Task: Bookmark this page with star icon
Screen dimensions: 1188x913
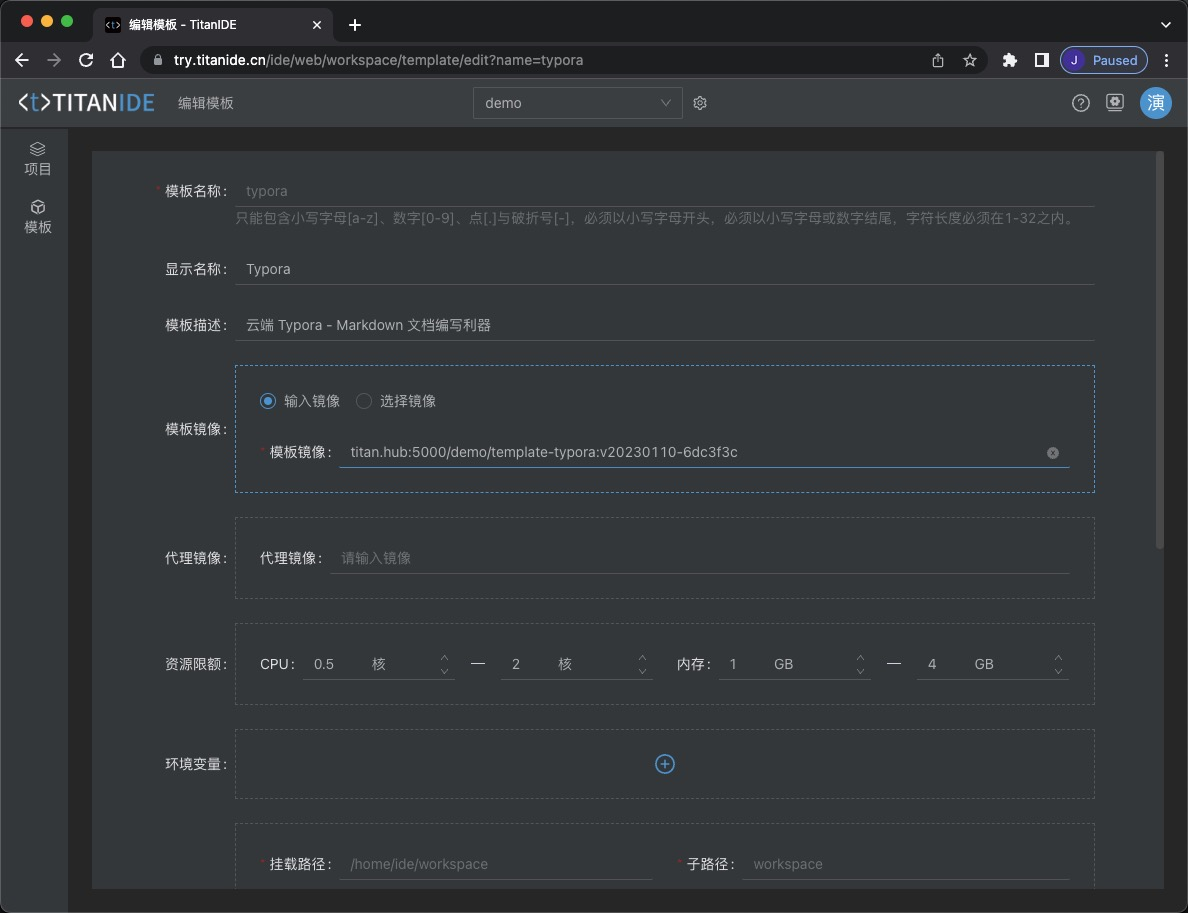Action: [x=969, y=60]
